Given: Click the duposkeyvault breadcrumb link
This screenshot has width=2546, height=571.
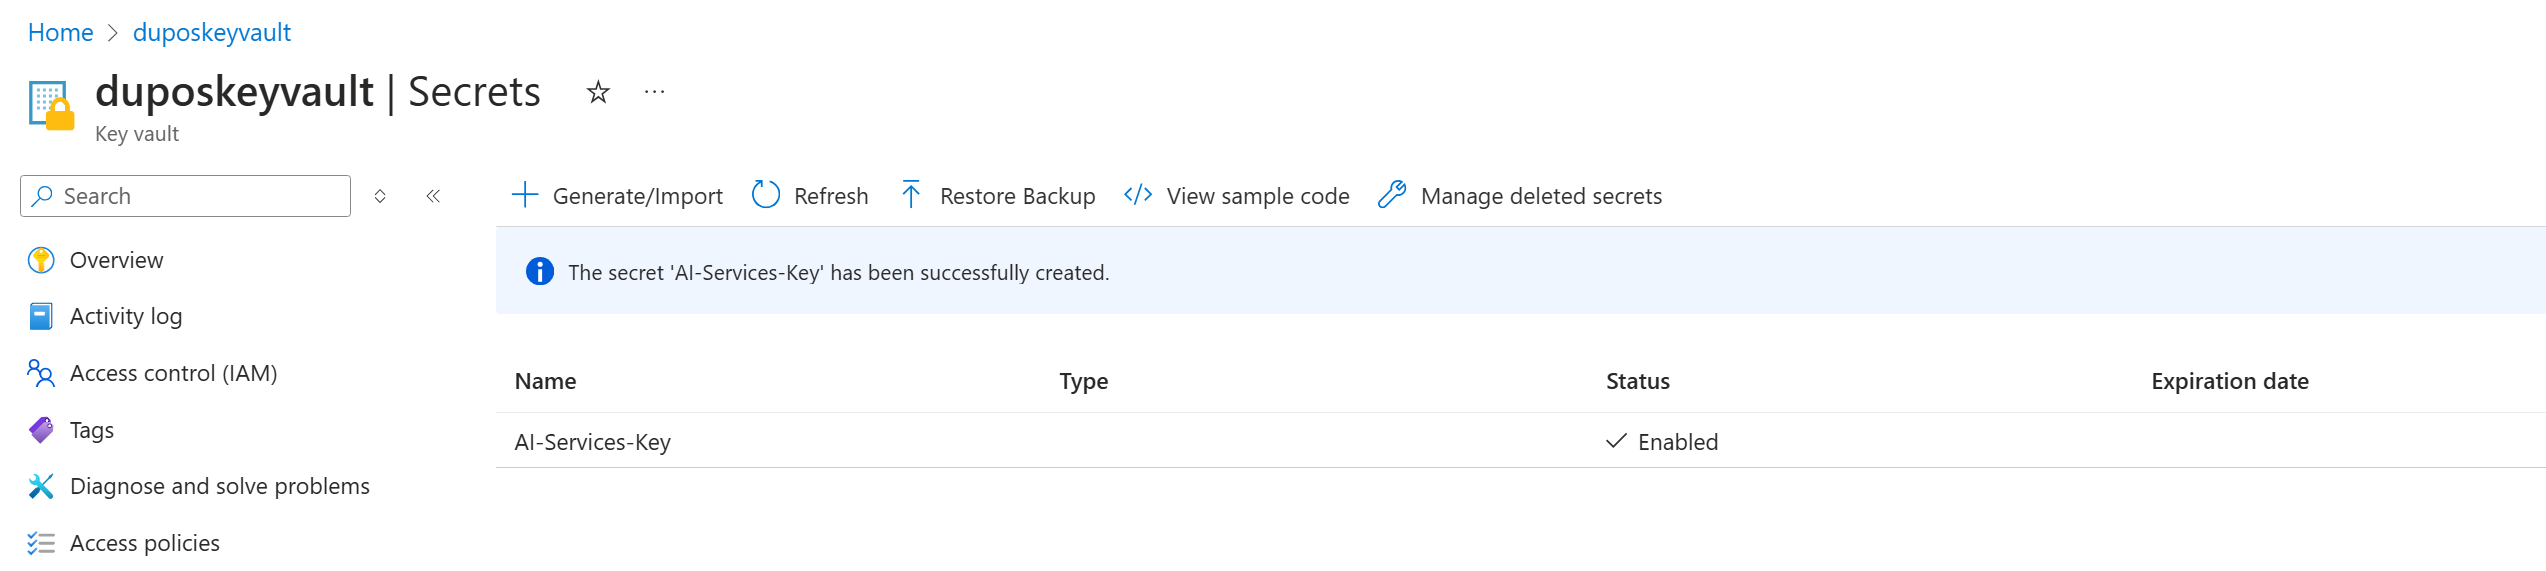Looking at the screenshot, I should (x=212, y=33).
